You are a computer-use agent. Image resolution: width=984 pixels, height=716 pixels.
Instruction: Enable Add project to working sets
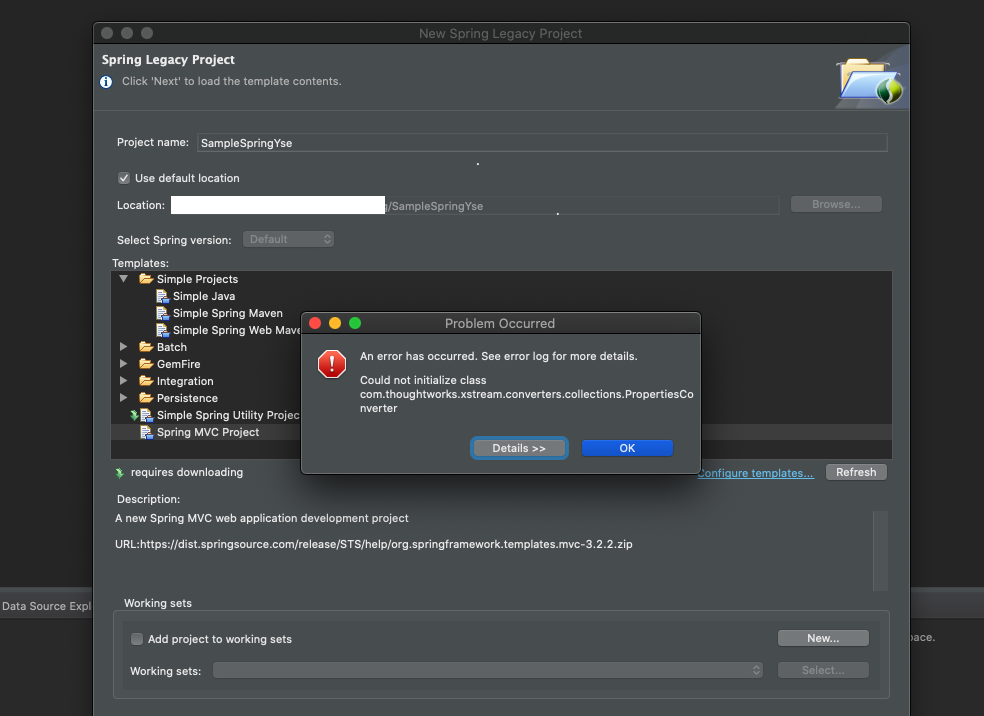tap(136, 639)
